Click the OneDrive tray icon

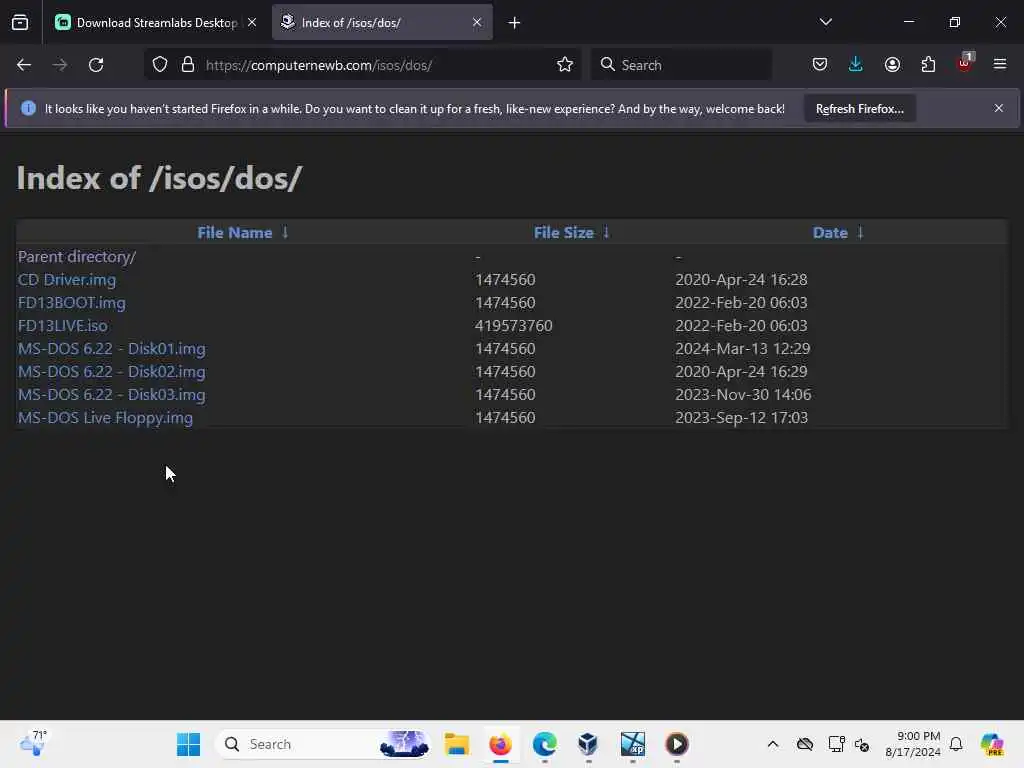[805, 744]
